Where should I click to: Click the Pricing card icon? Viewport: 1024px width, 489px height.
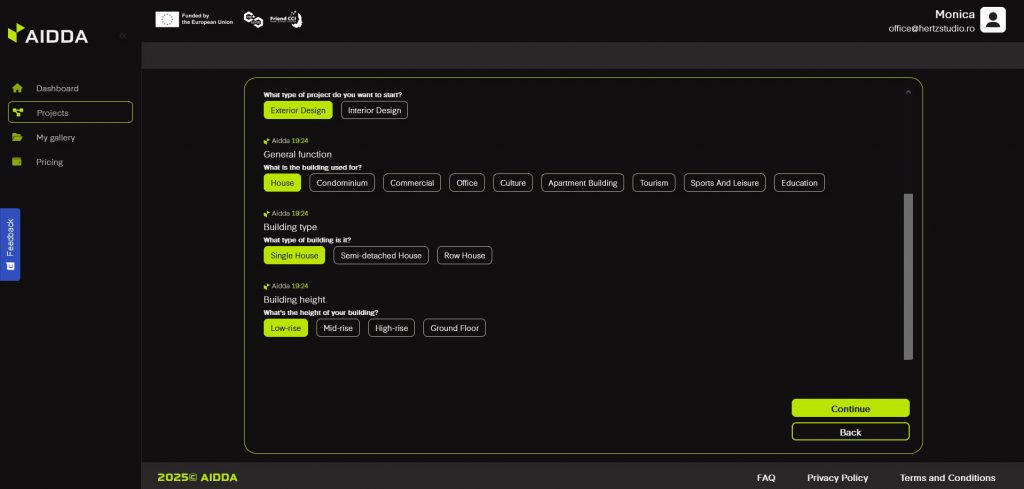[x=17, y=162]
